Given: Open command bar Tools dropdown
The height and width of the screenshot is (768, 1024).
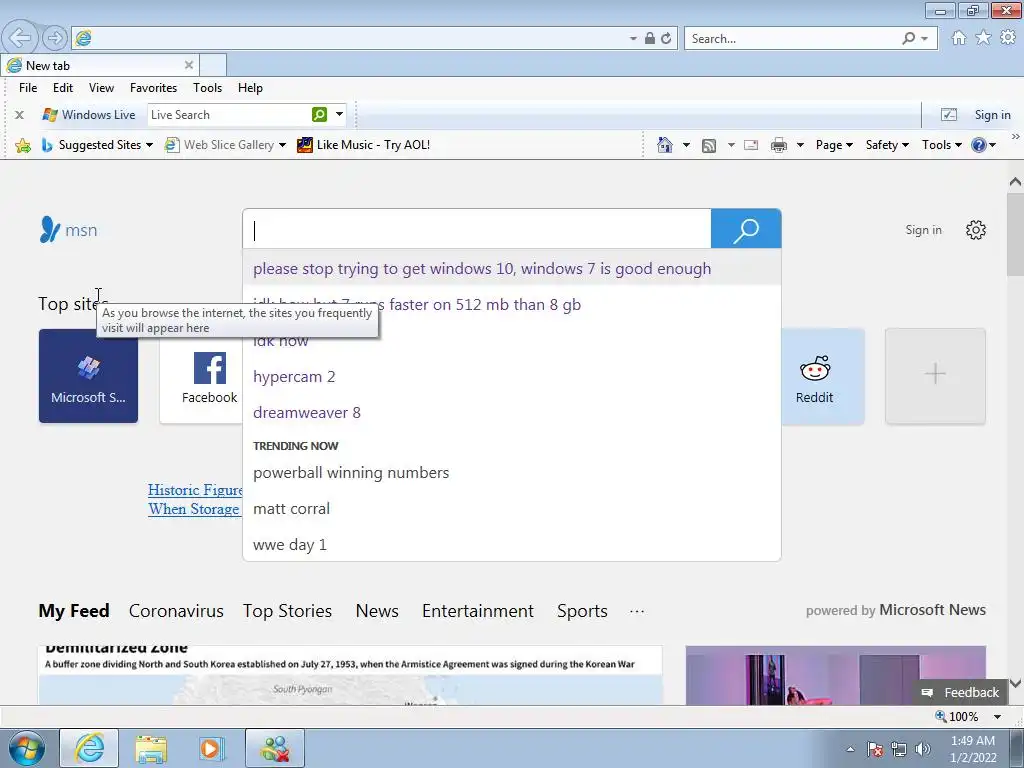Looking at the screenshot, I should (x=941, y=145).
